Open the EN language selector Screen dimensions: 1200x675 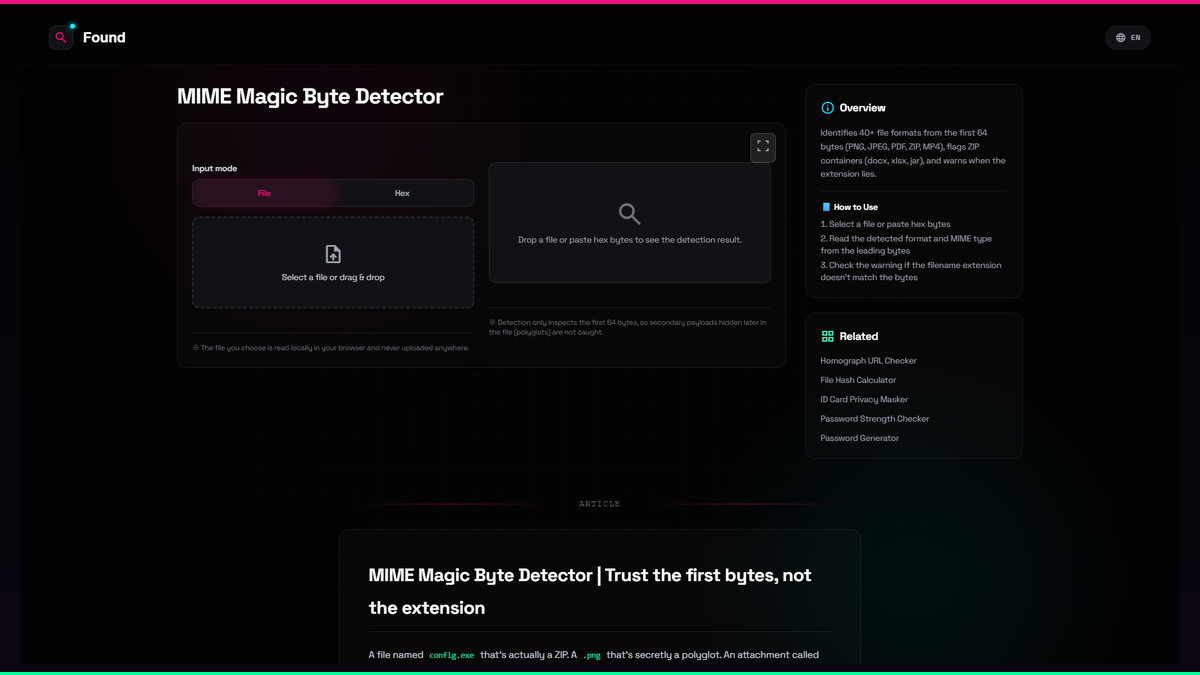1128,38
